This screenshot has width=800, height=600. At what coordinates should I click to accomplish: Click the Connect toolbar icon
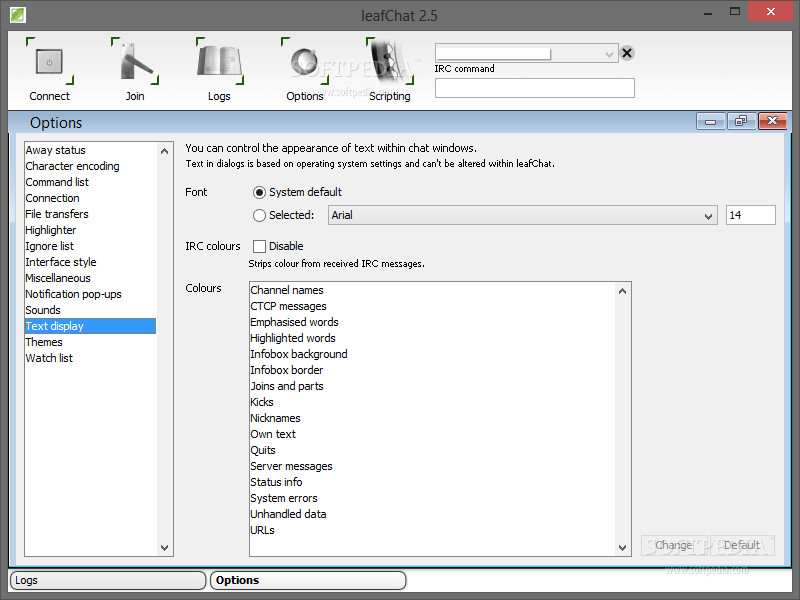point(49,61)
